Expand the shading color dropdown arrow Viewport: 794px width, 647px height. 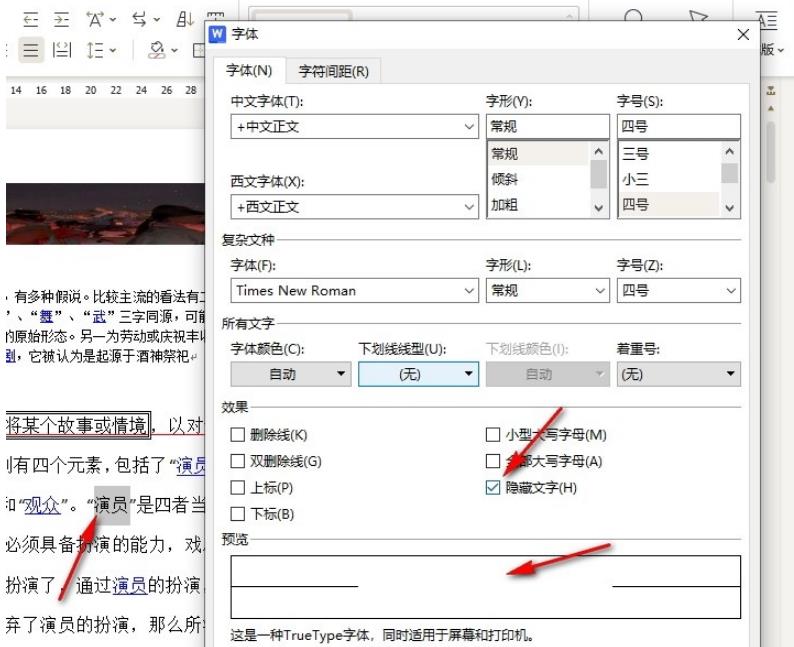174,50
